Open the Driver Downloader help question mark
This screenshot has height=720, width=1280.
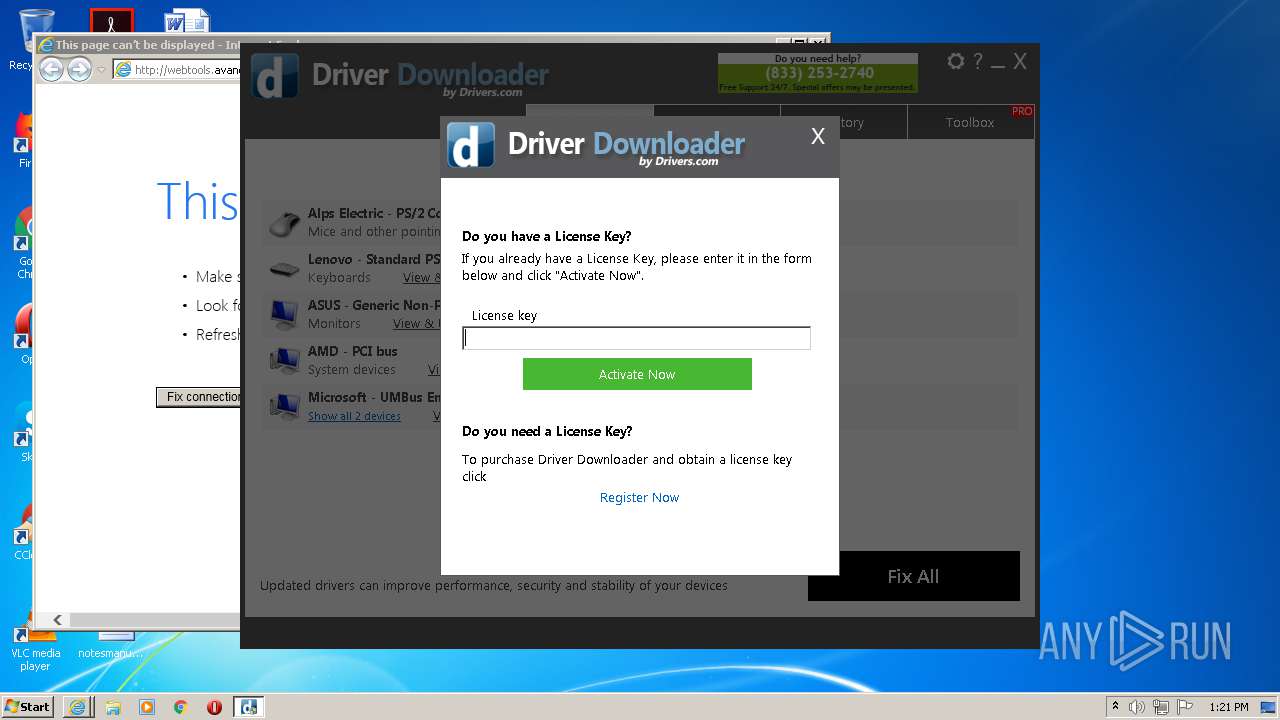[978, 61]
